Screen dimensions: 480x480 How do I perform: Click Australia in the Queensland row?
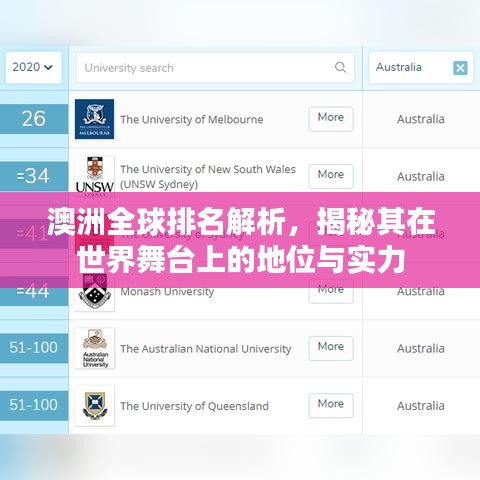pos(421,406)
